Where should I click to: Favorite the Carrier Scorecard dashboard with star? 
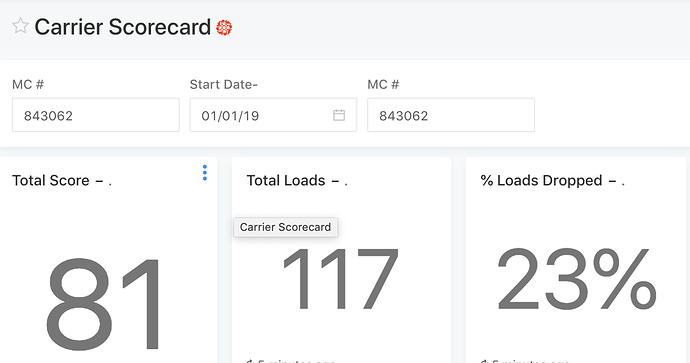coord(20,26)
